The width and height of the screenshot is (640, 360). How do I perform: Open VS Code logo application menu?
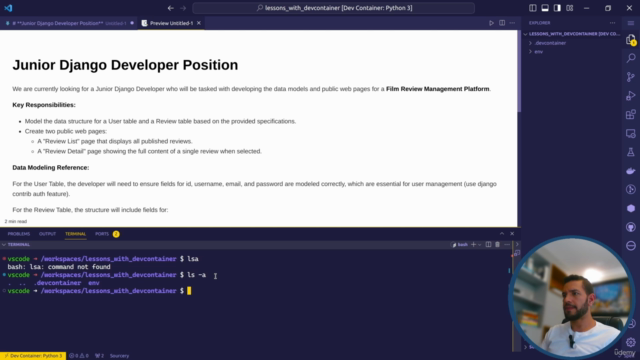pos(8,8)
